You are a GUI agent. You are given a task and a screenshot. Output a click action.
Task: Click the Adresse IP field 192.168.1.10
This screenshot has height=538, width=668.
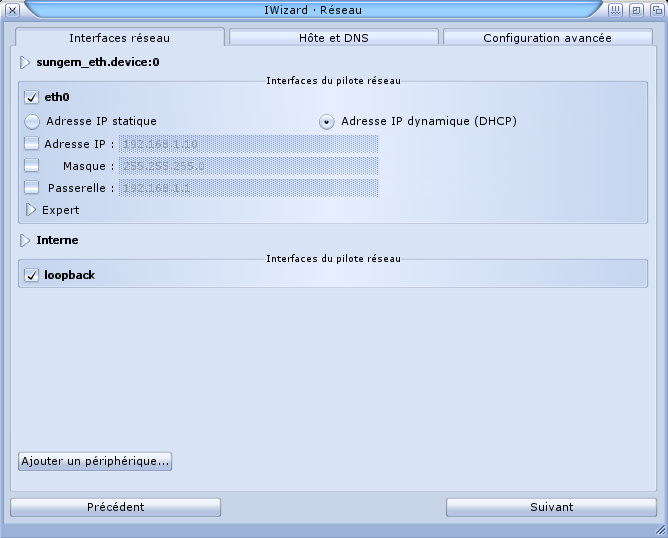248,144
